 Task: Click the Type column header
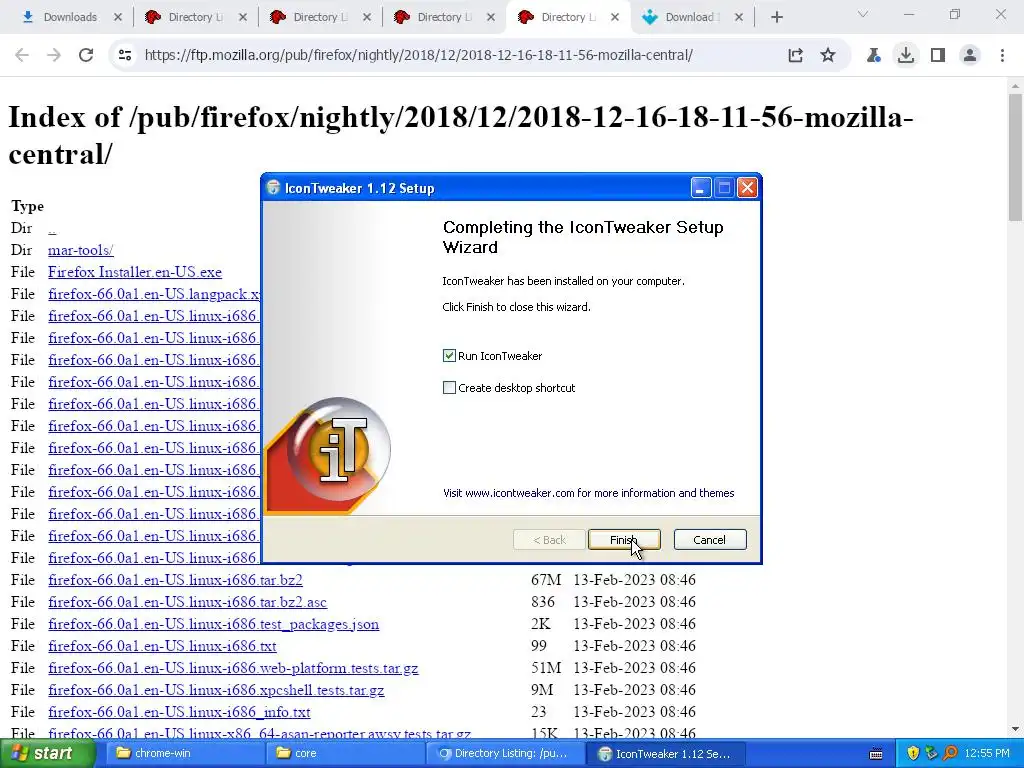27,206
